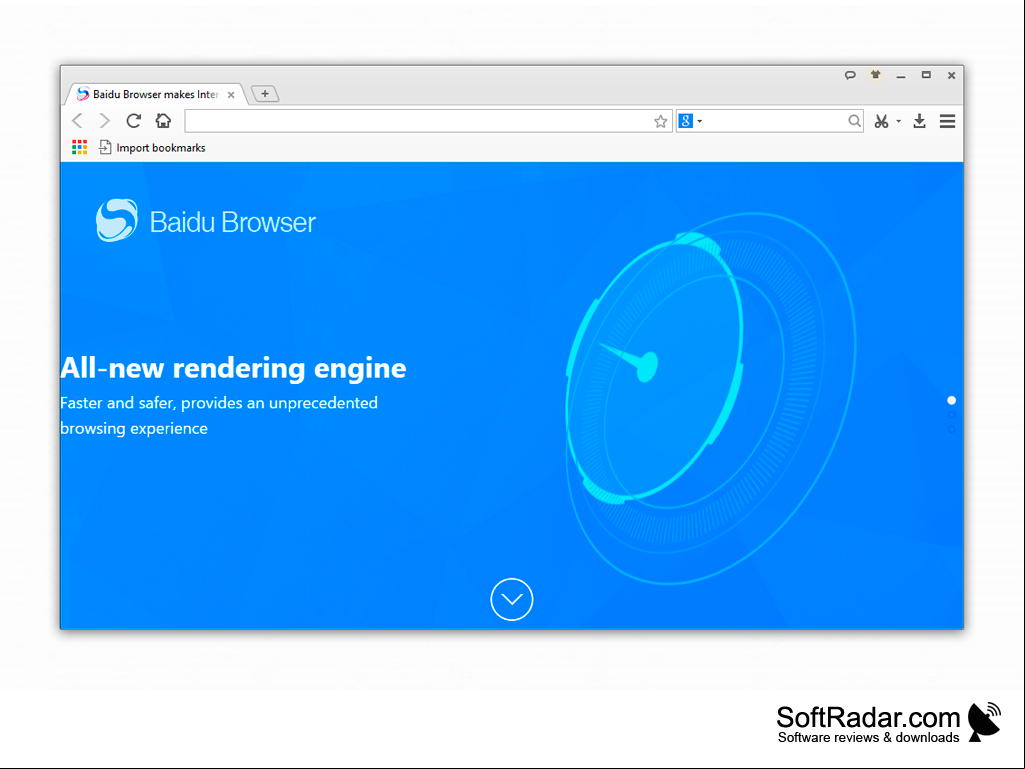This screenshot has width=1025, height=769.
Task: Click the "All-new rendering engine" heading
Action: [x=233, y=367]
